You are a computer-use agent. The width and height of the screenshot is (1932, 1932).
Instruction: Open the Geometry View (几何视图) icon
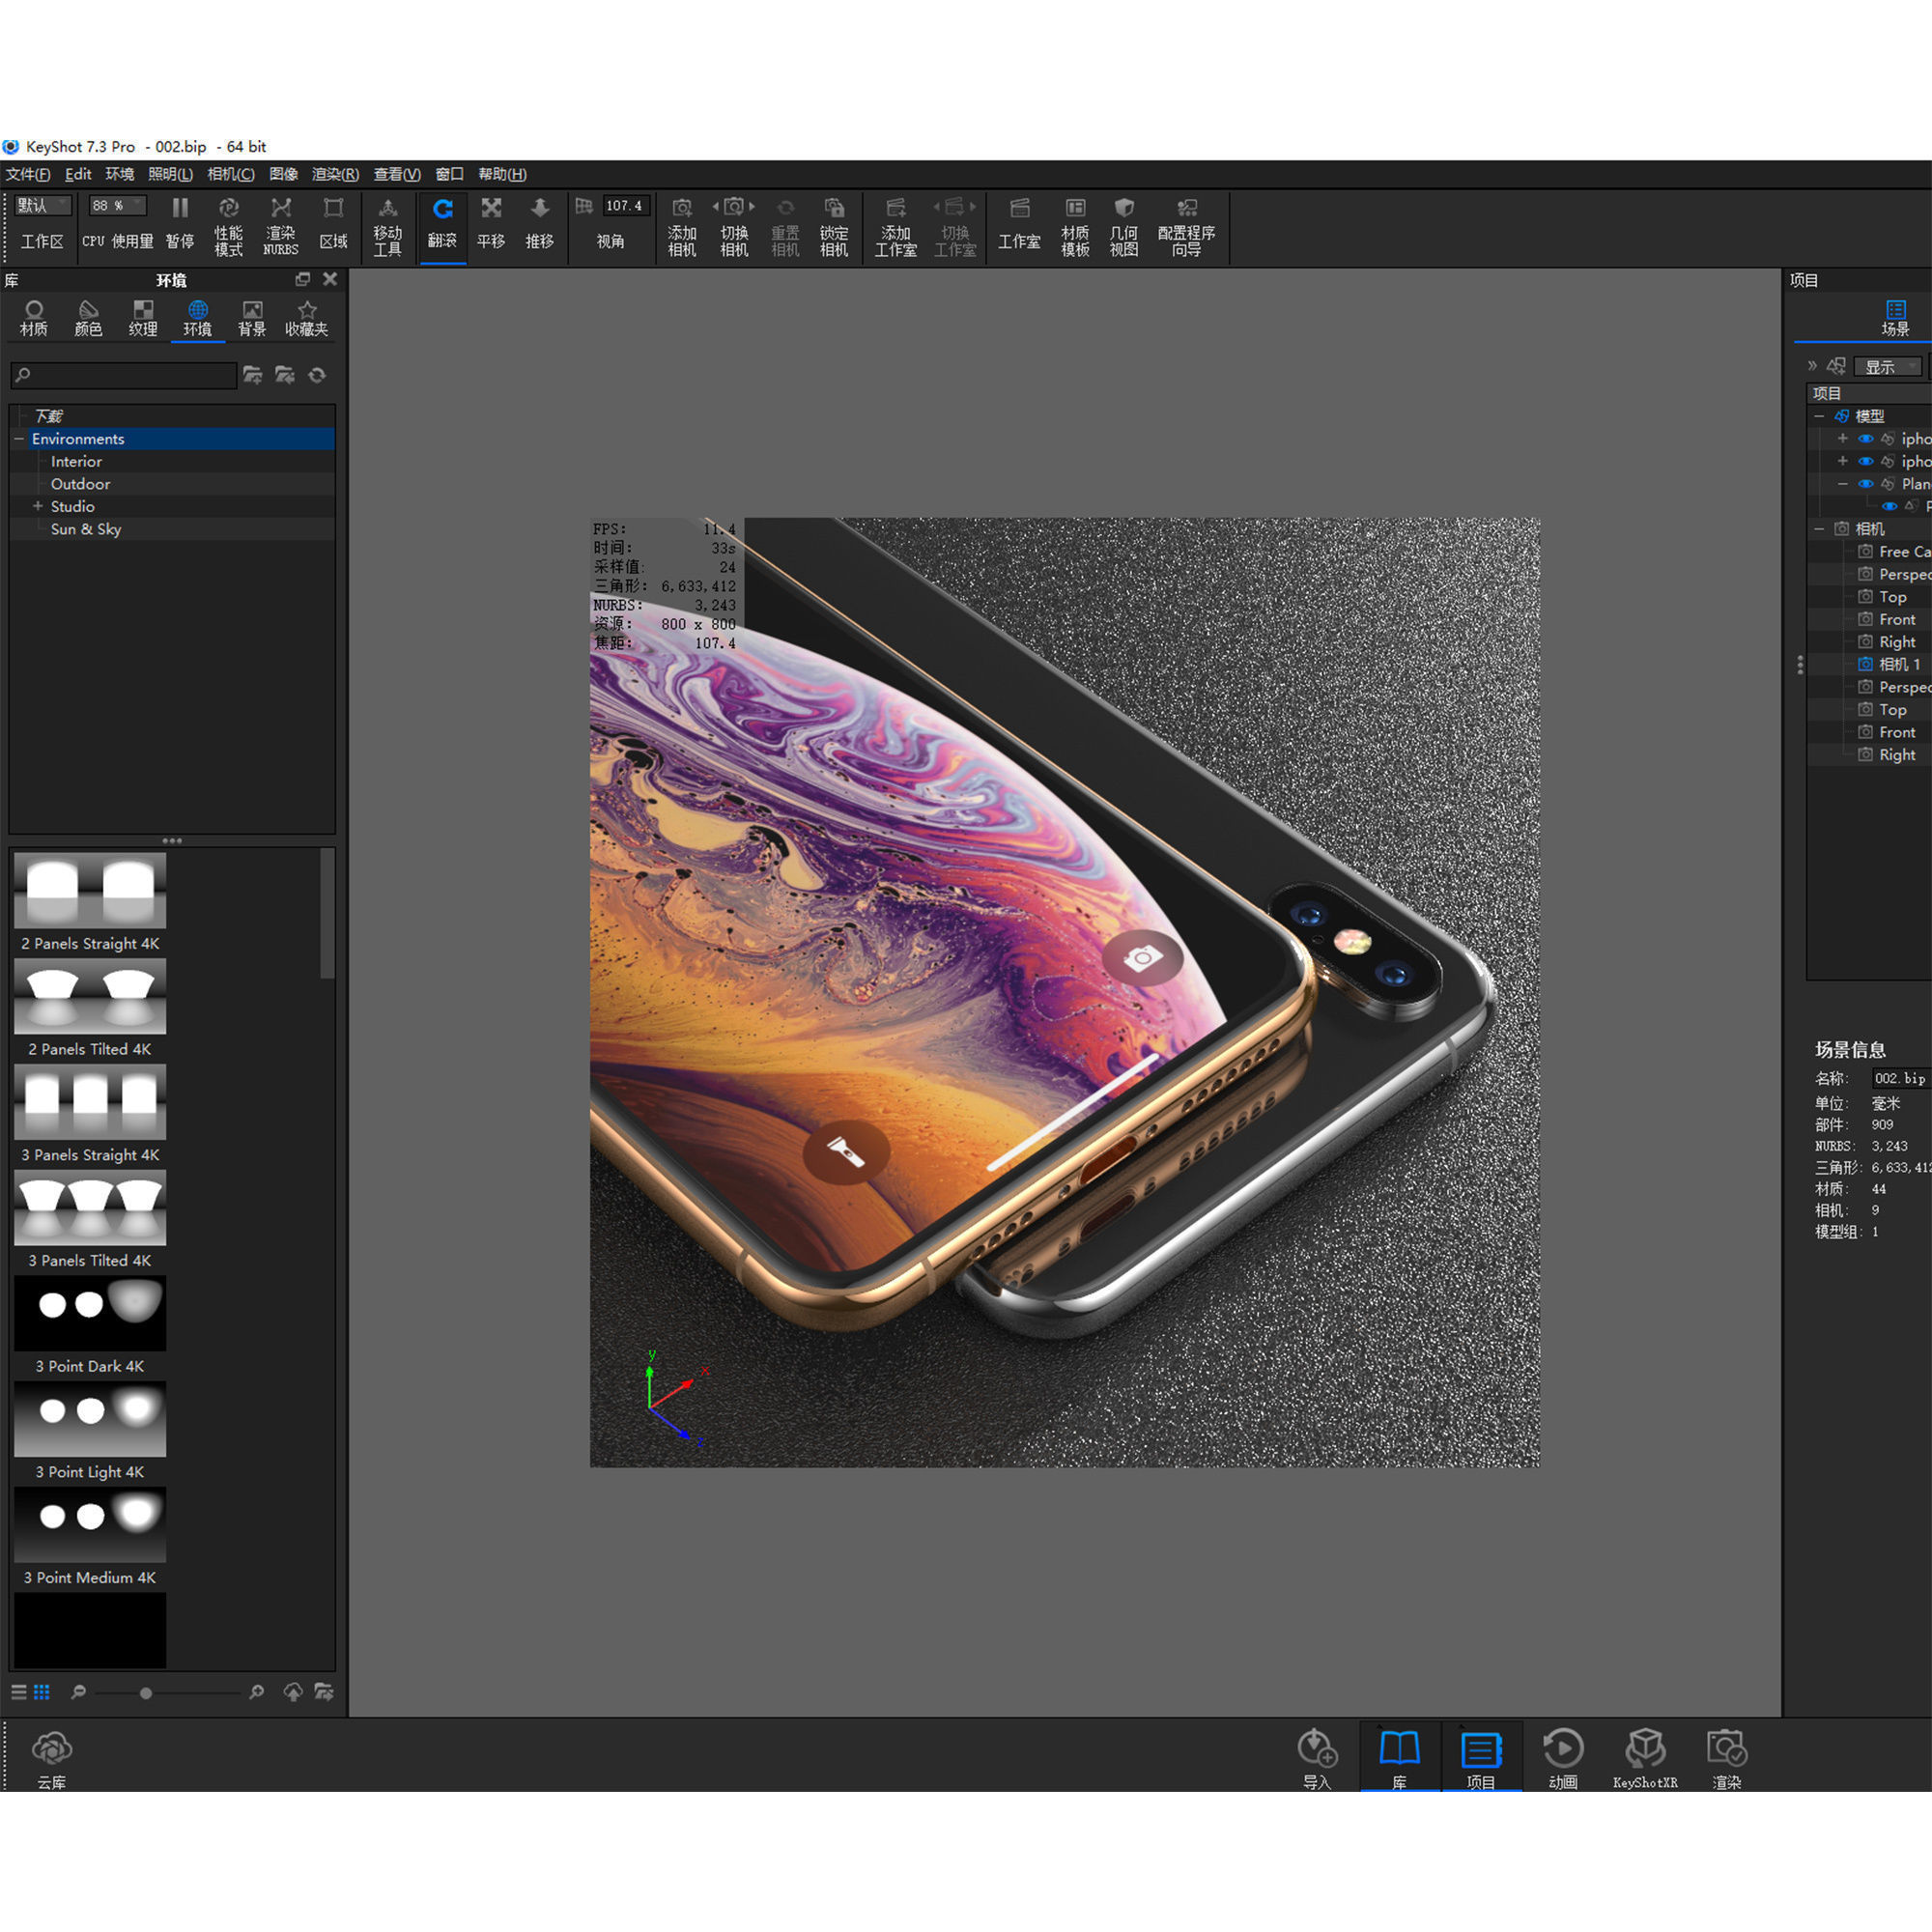click(x=1124, y=209)
